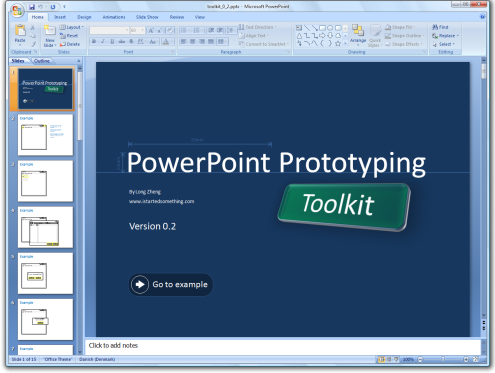Open Convert to SmartArt menu
The width and height of the screenshot is (495, 373).
pos(264,44)
